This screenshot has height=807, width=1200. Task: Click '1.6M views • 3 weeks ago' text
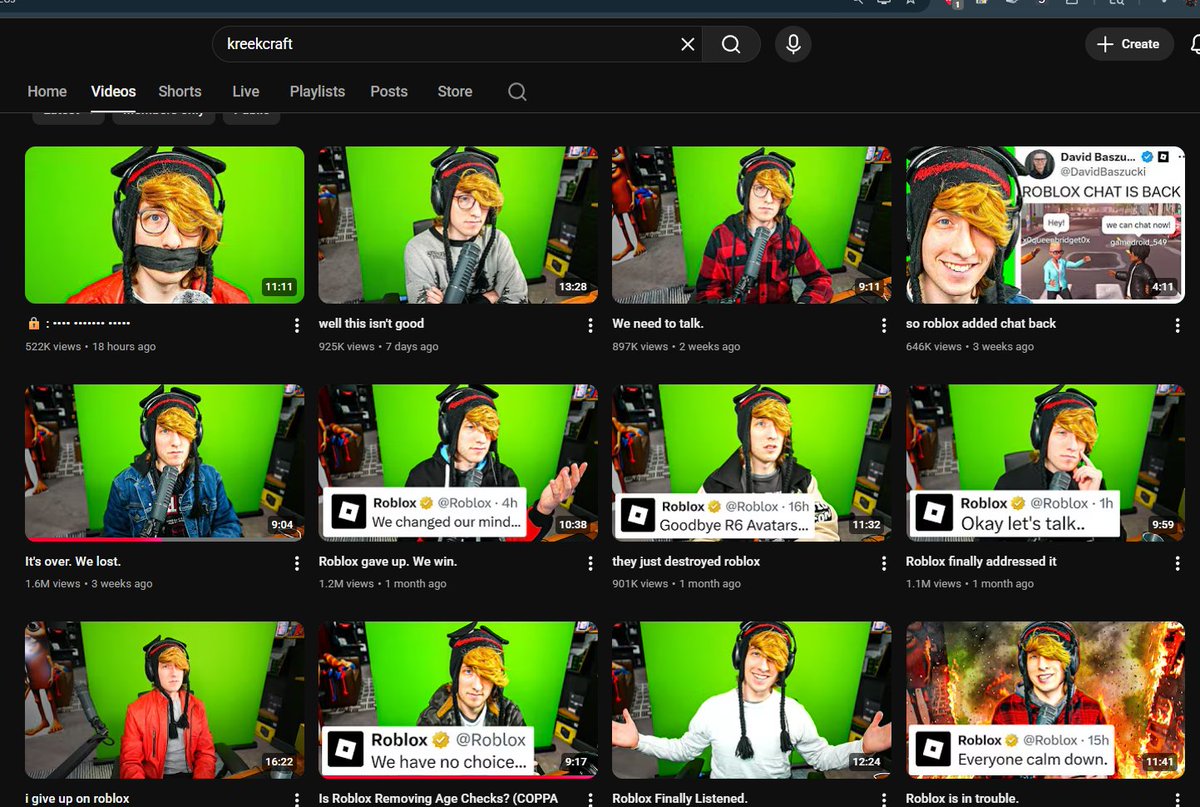(x=89, y=584)
